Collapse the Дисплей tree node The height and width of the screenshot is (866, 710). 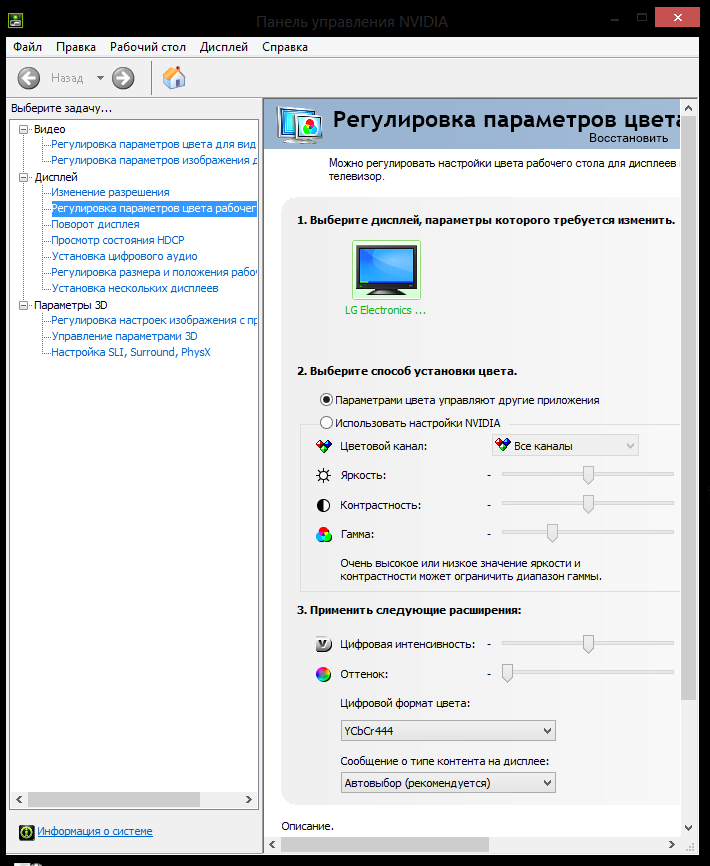click(x=24, y=177)
